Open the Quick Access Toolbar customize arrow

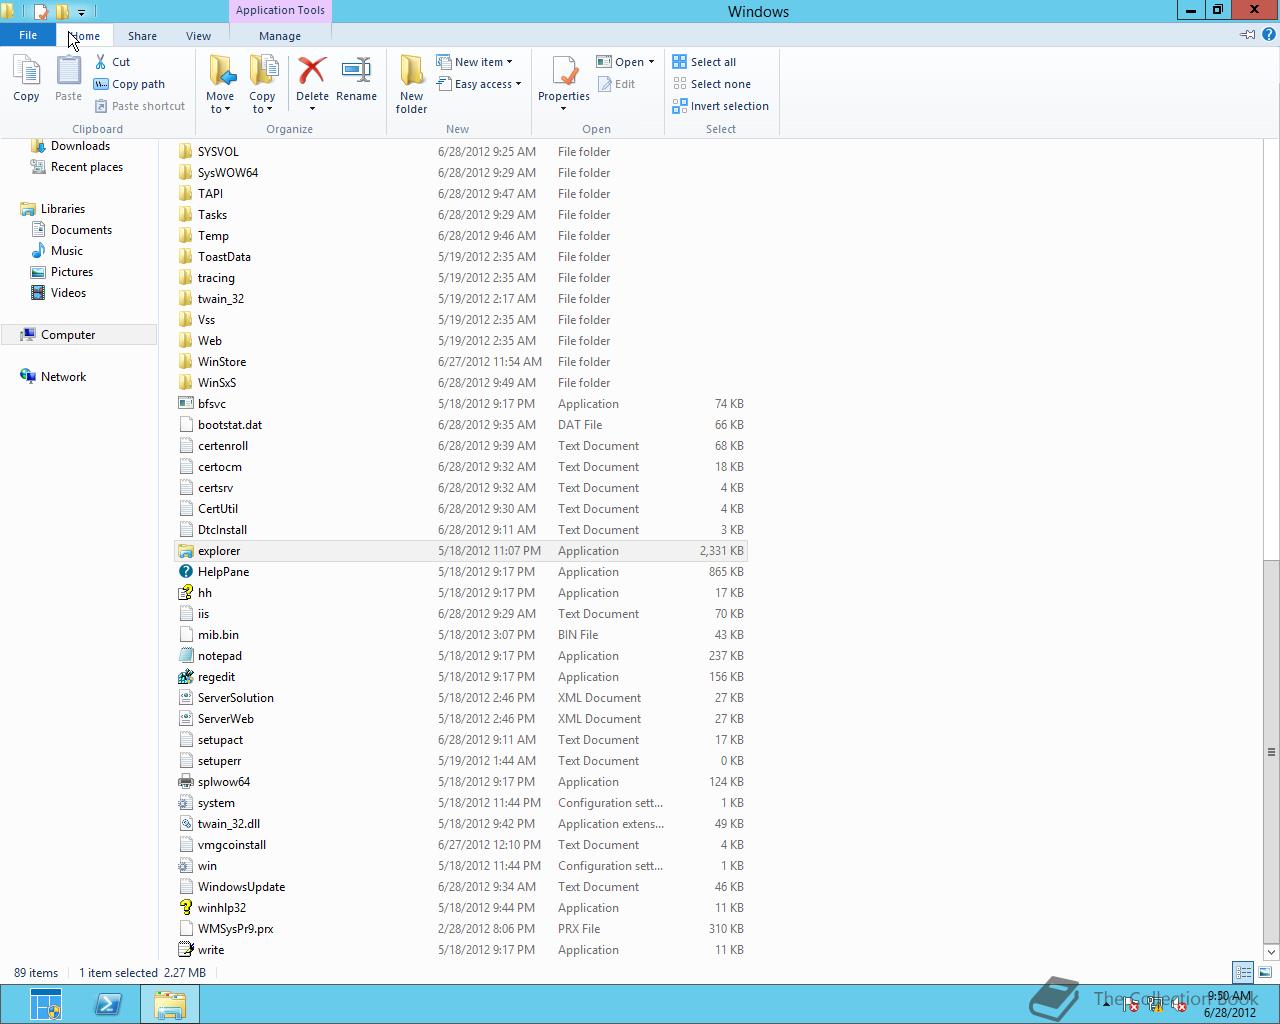82,12
